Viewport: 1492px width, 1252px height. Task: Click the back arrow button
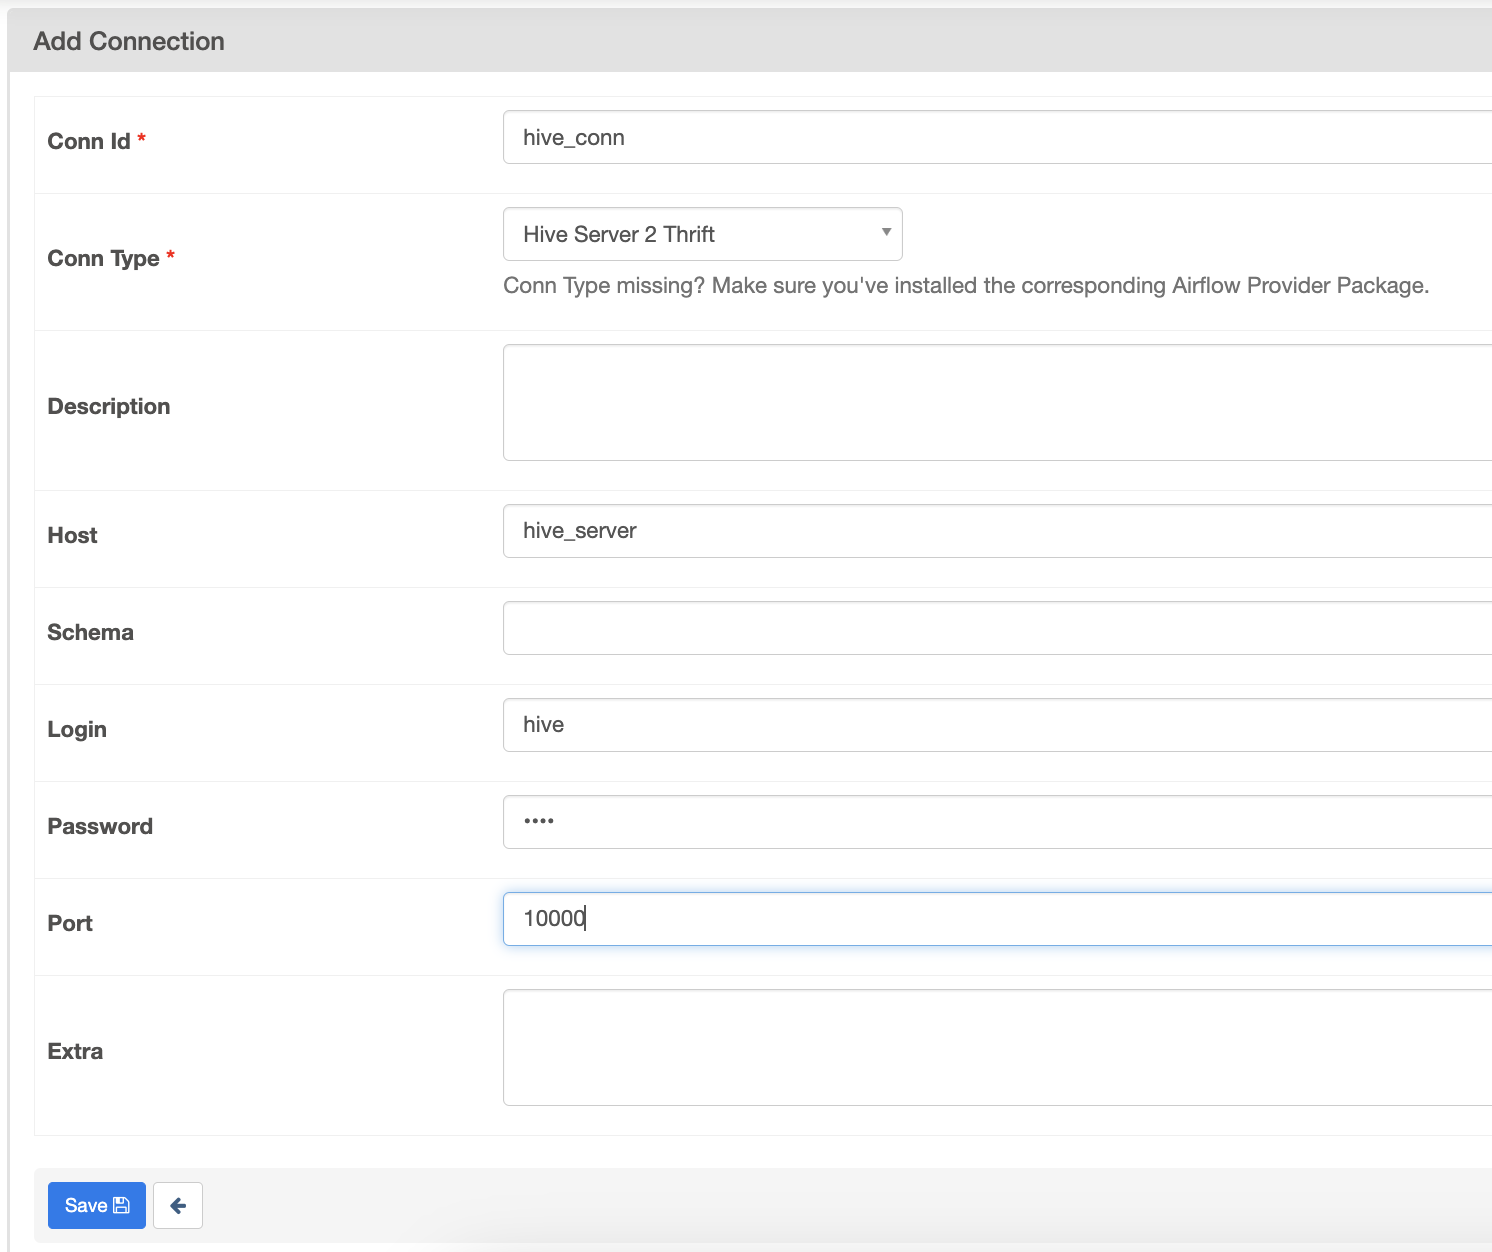178,1205
